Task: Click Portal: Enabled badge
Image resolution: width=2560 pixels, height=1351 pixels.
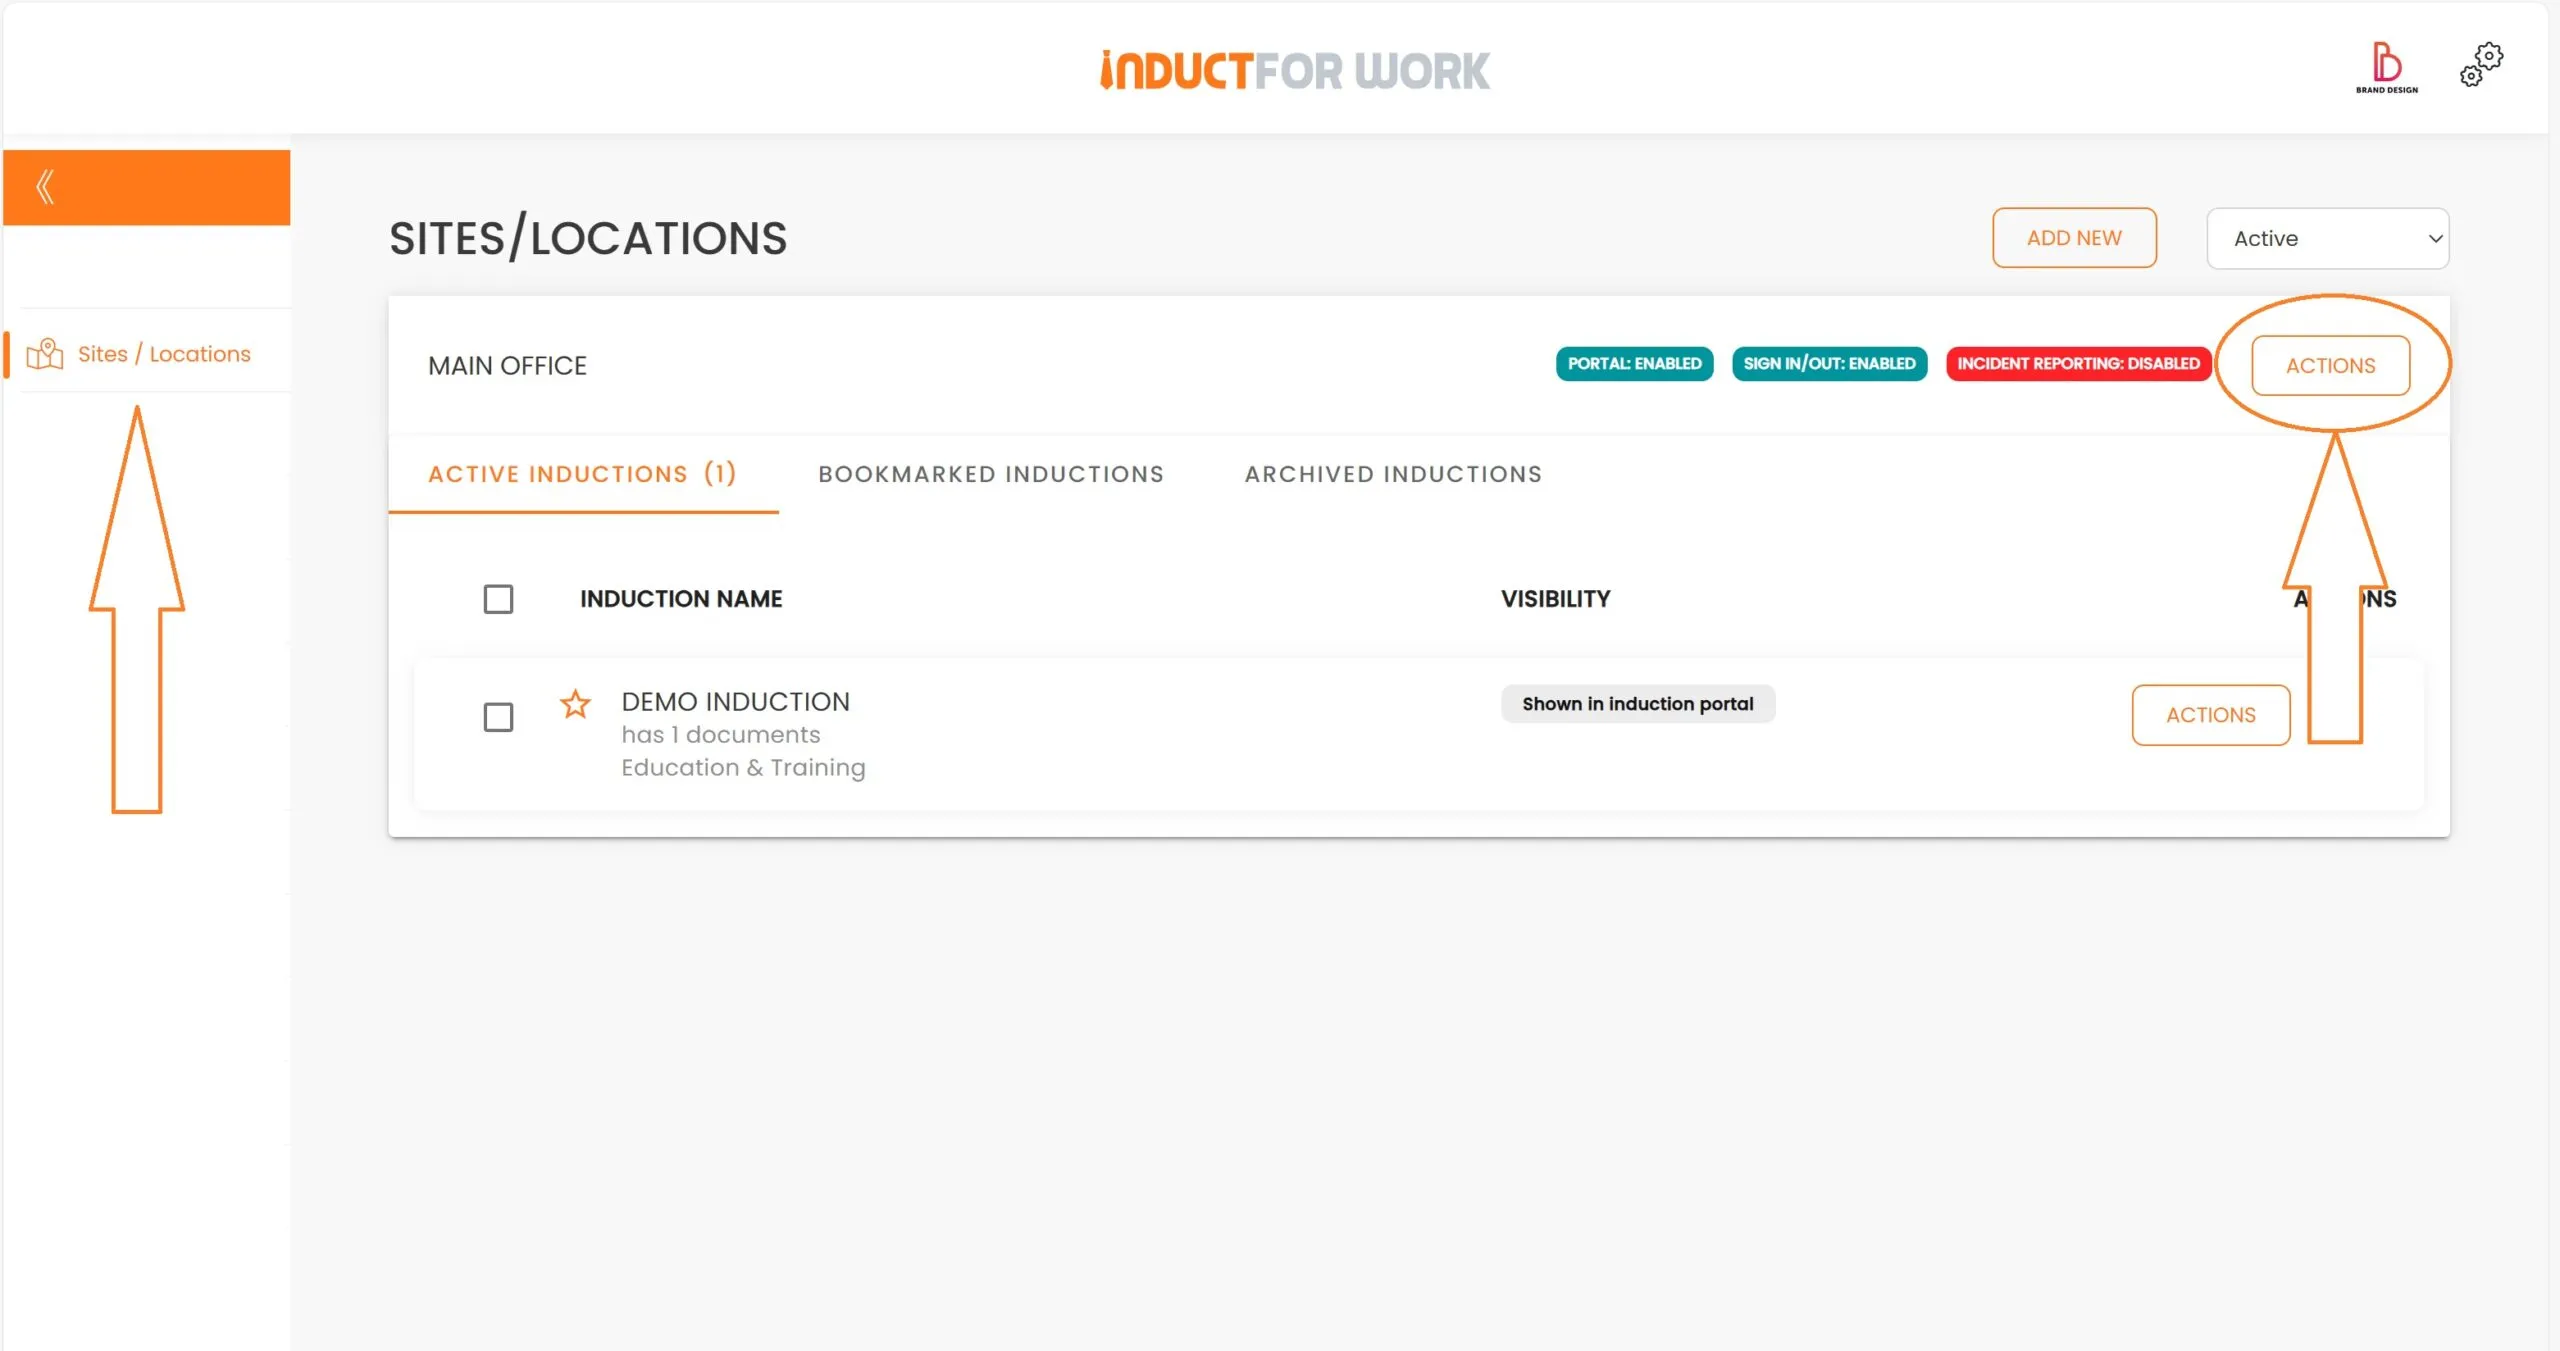Action: (x=1634, y=364)
